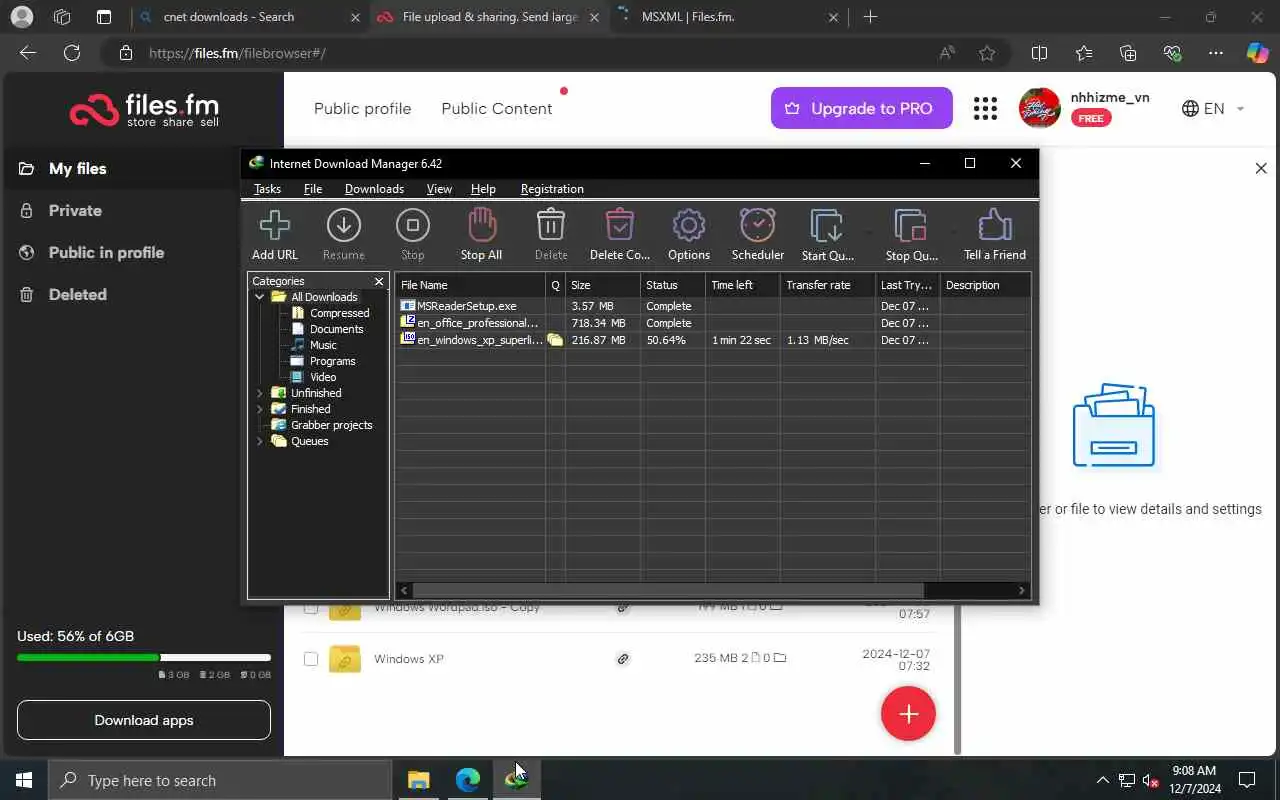The image size is (1280, 800).
Task: Switch to MSXML | Files.fm tab
Action: coord(730,17)
